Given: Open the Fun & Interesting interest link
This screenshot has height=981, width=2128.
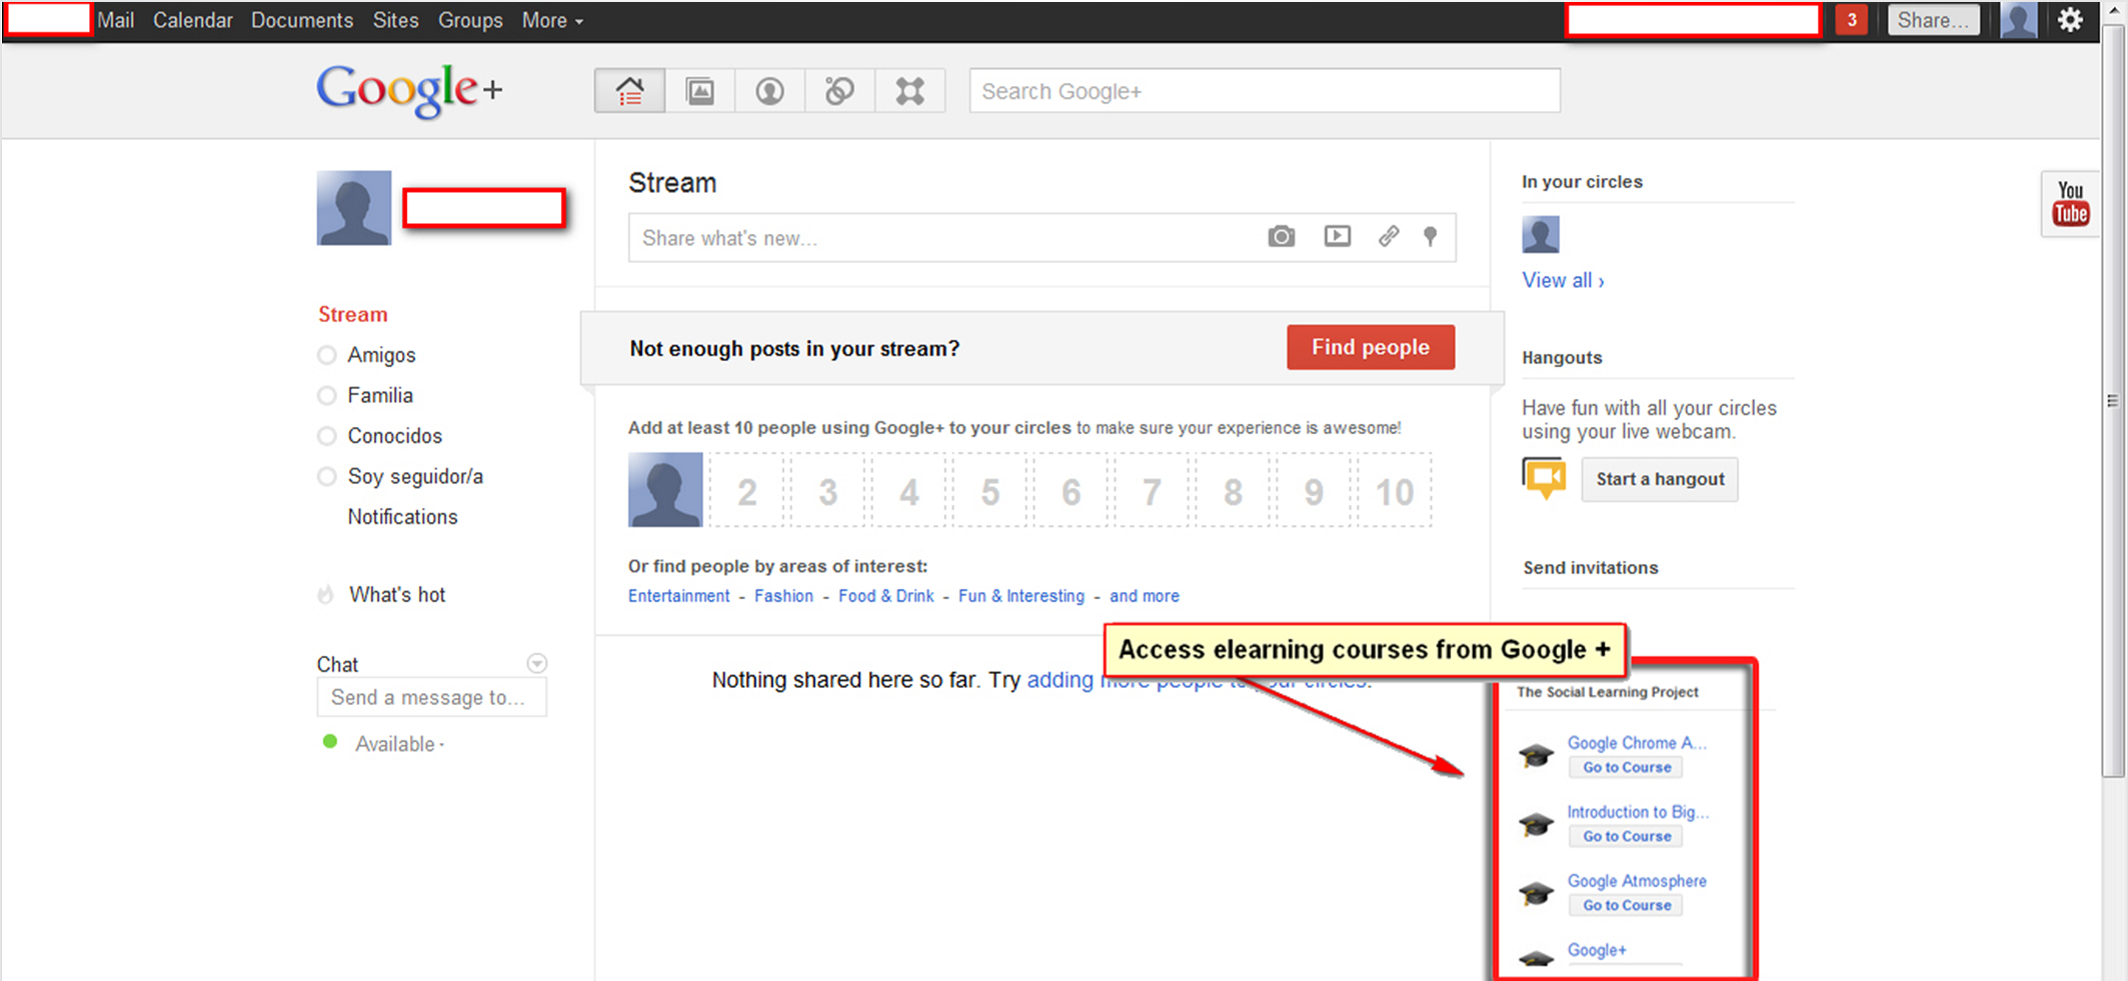Looking at the screenshot, I should pos(1021,596).
